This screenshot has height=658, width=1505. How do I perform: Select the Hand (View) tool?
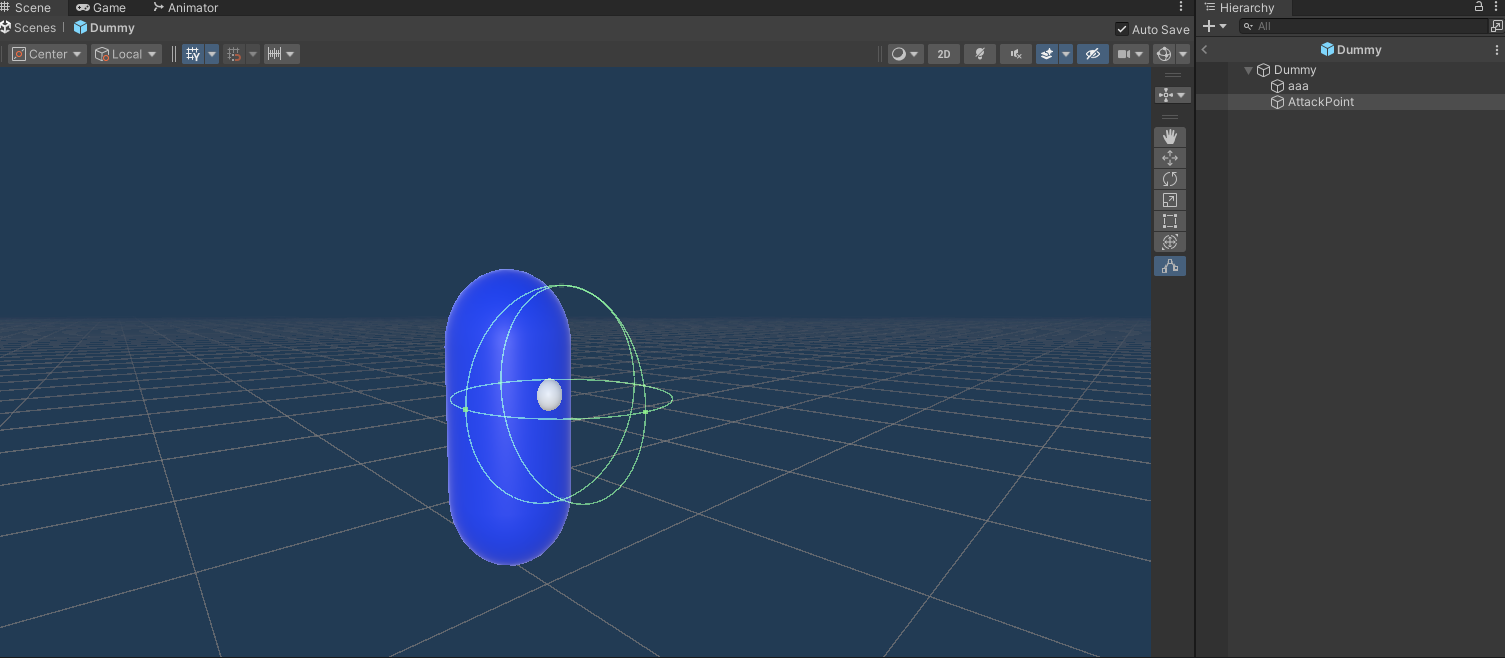(x=1170, y=137)
